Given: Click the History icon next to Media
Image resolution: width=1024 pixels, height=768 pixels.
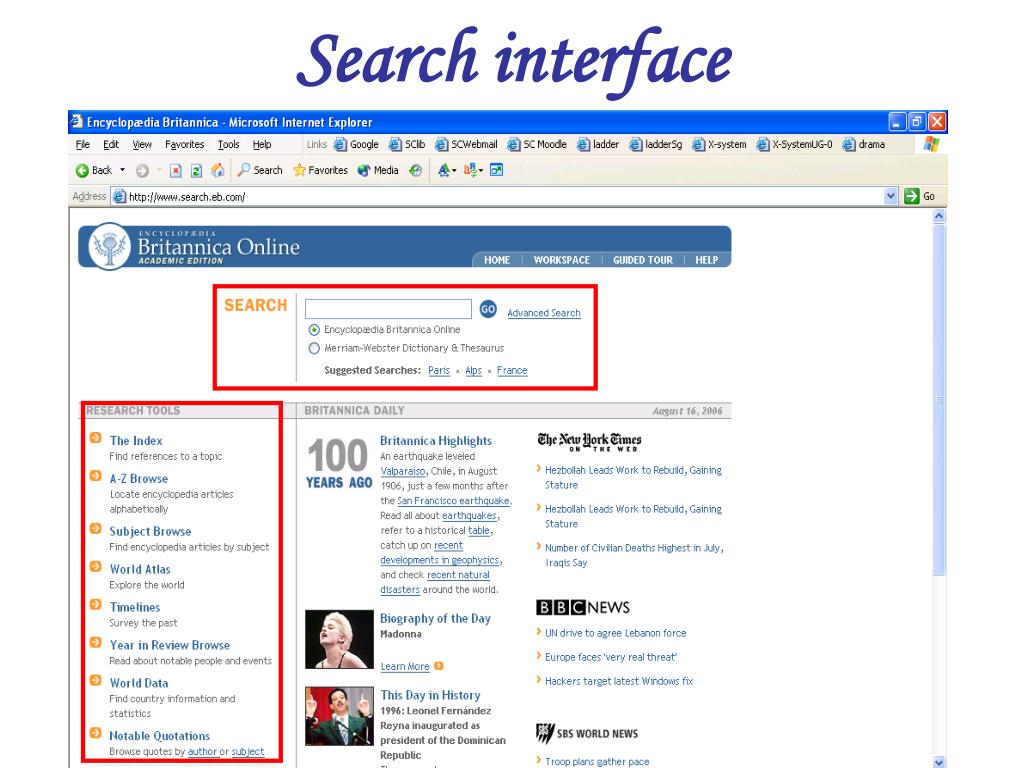Looking at the screenshot, I should pyautogui.click(x=415, y=170).
